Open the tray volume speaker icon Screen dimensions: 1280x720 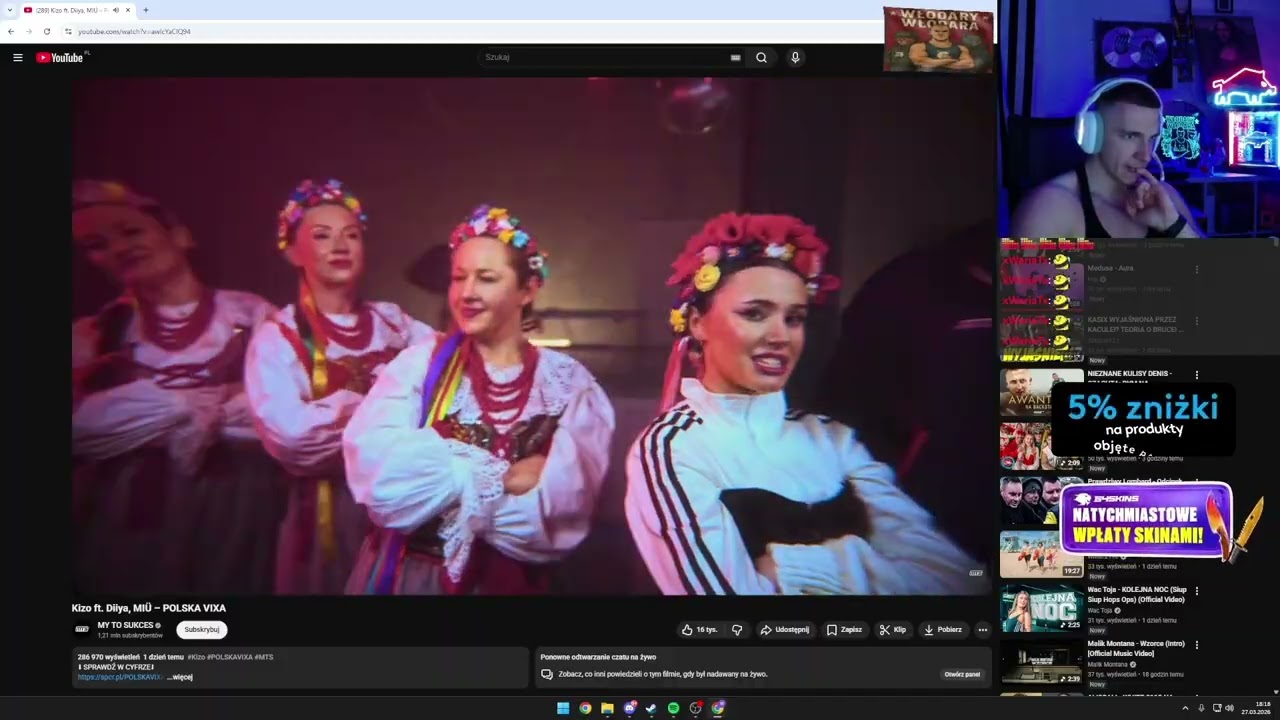(1229, 708)
